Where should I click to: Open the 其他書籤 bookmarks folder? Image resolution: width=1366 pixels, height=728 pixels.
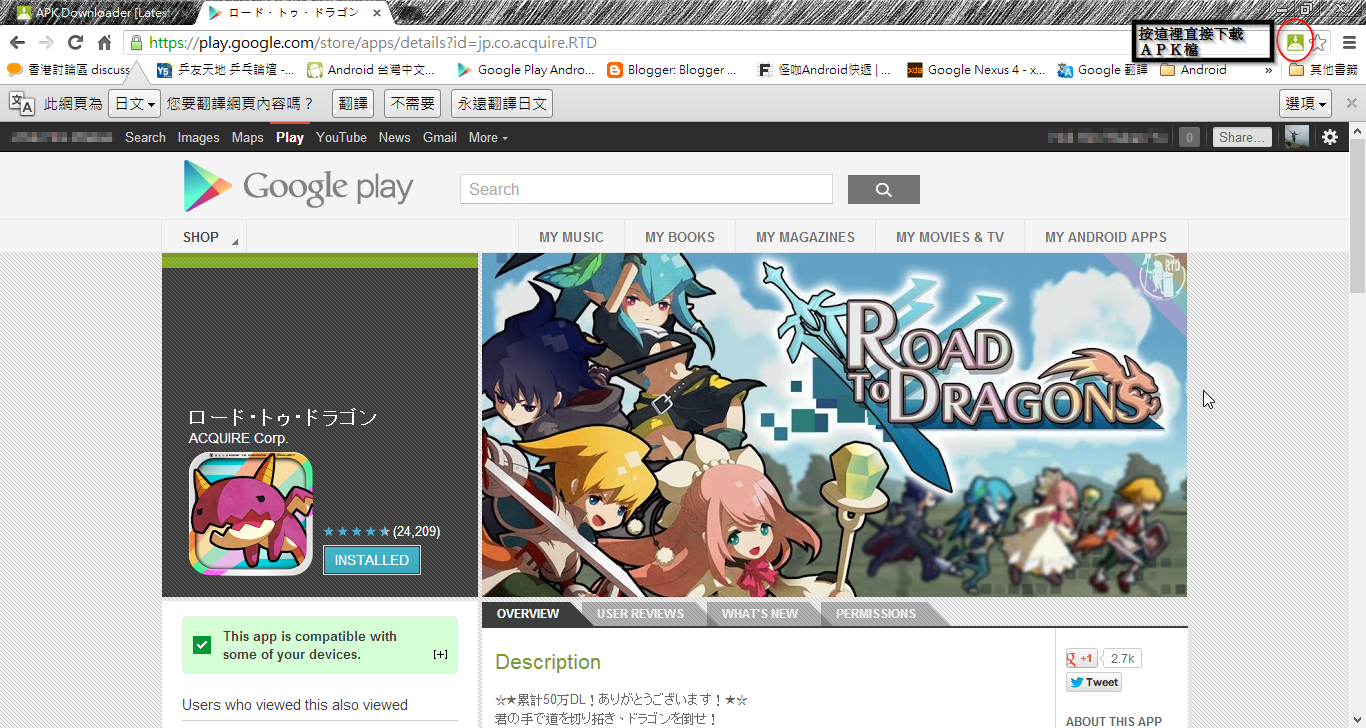click(1323, 70)
